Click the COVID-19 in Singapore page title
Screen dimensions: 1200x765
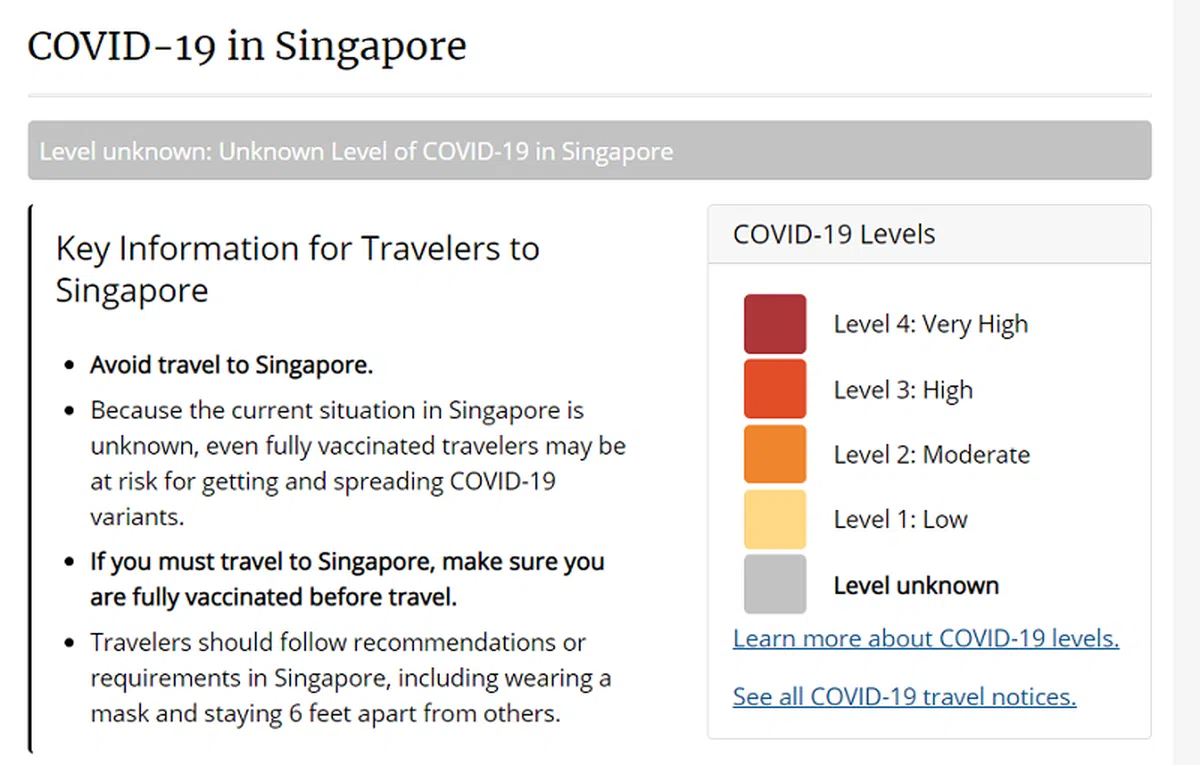(247, 46)
